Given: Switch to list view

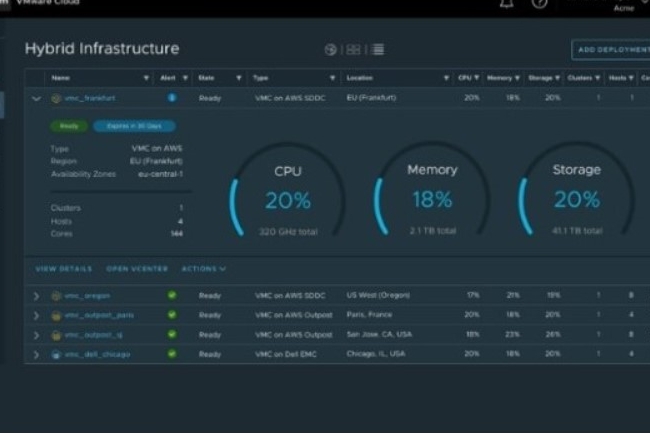Looking at the screenshot, I should (377, 50).
